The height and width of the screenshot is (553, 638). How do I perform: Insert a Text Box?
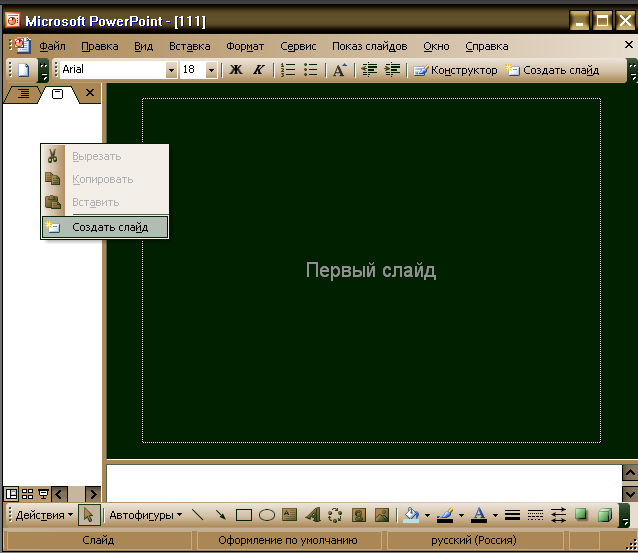click(x=290, y=515)
